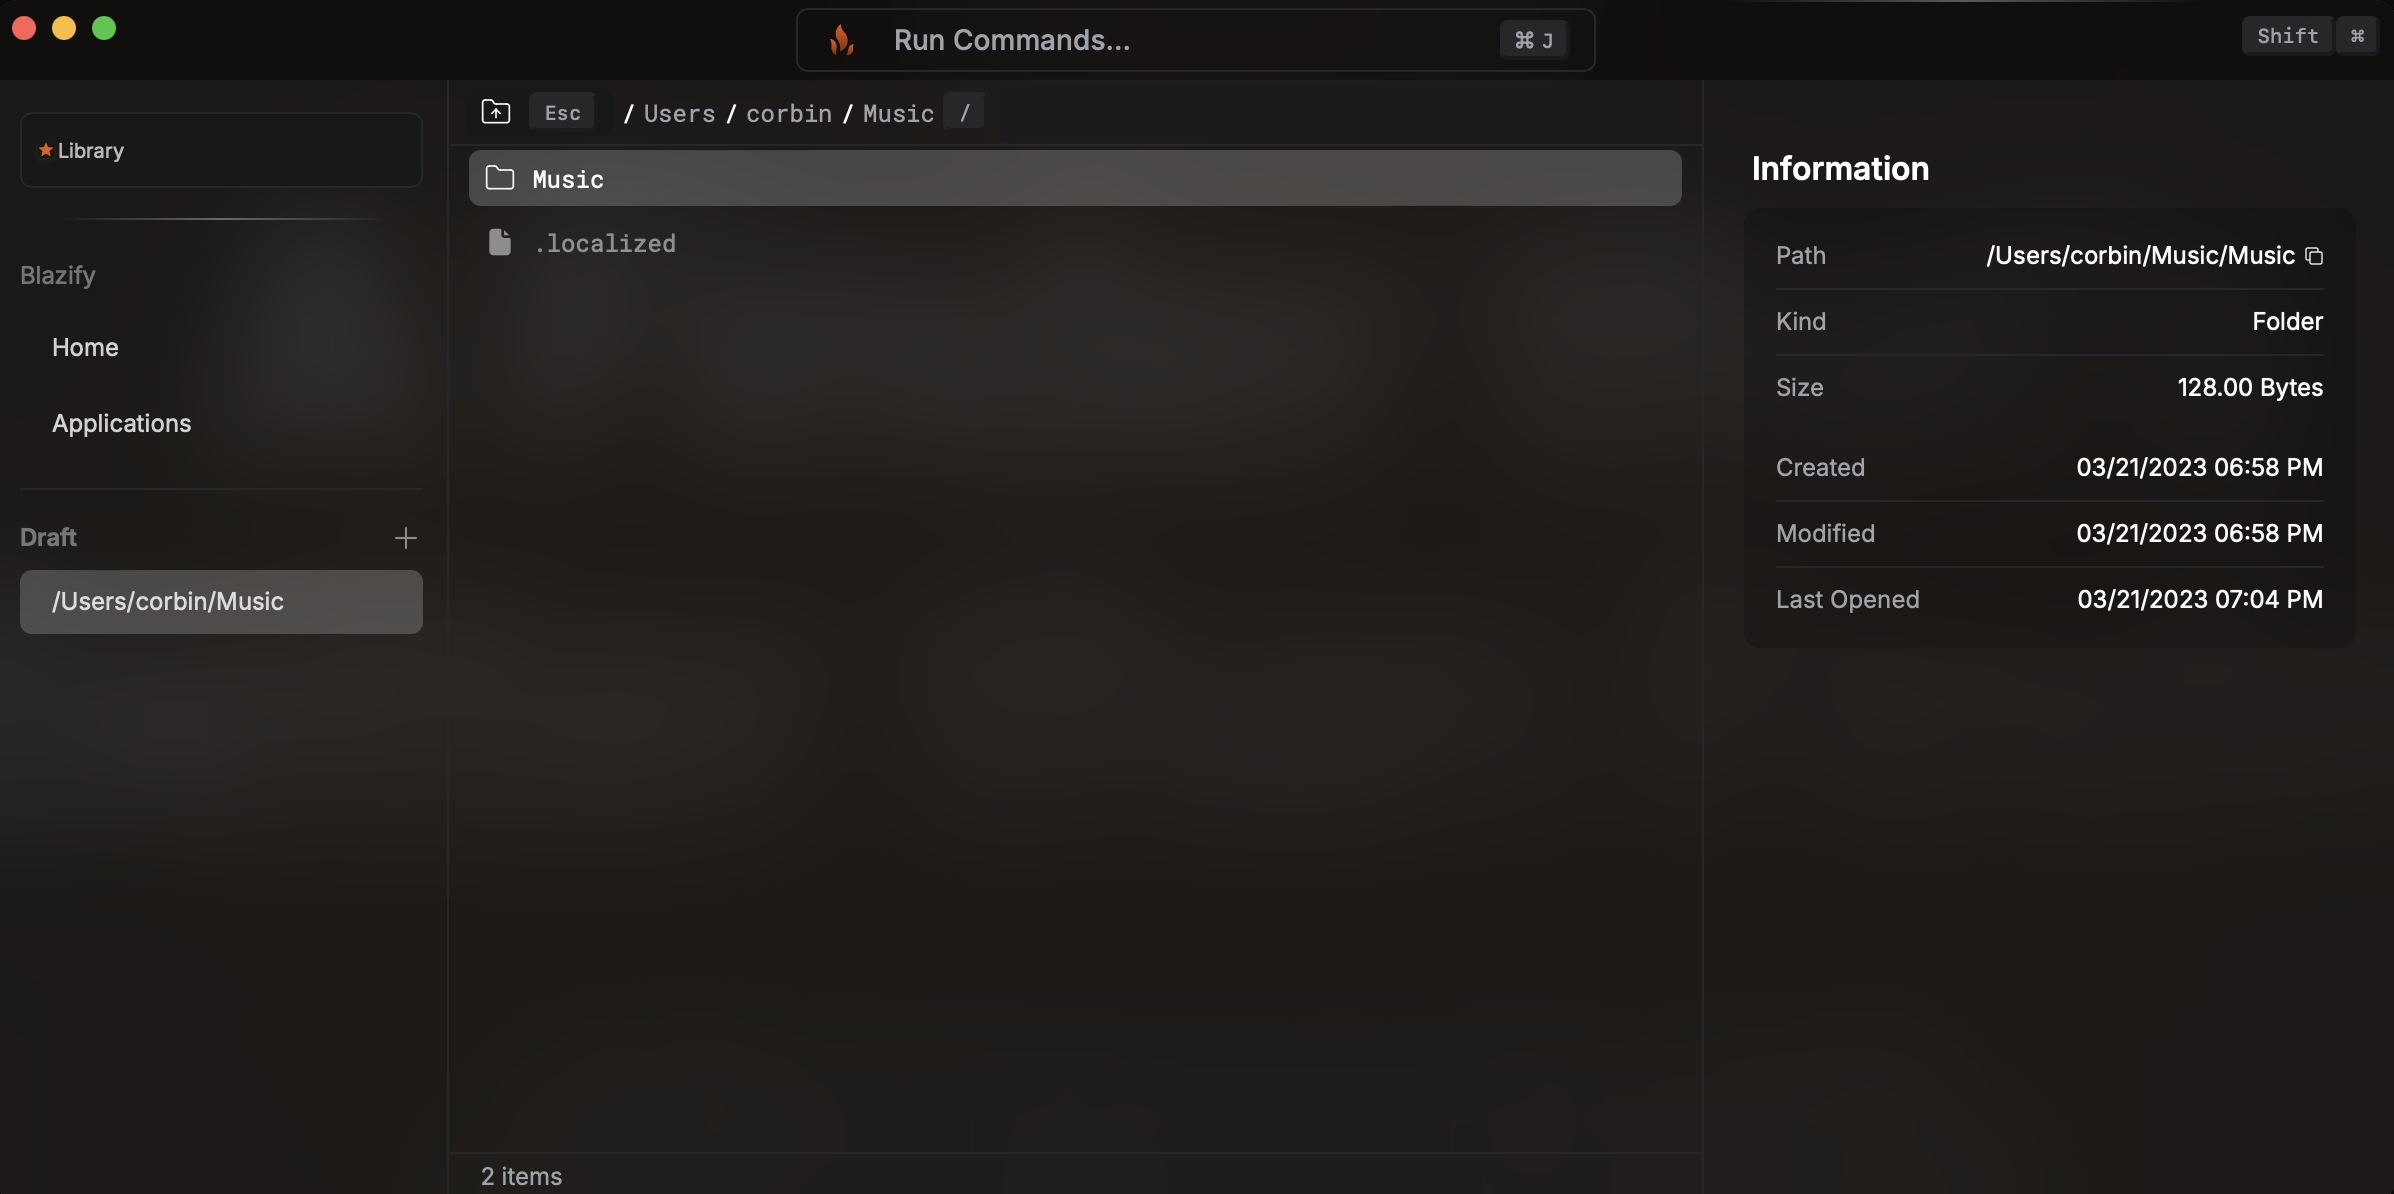Click the Esc button in the path bar
The height and width of the screenshot is (1194, 2394).
562,112
